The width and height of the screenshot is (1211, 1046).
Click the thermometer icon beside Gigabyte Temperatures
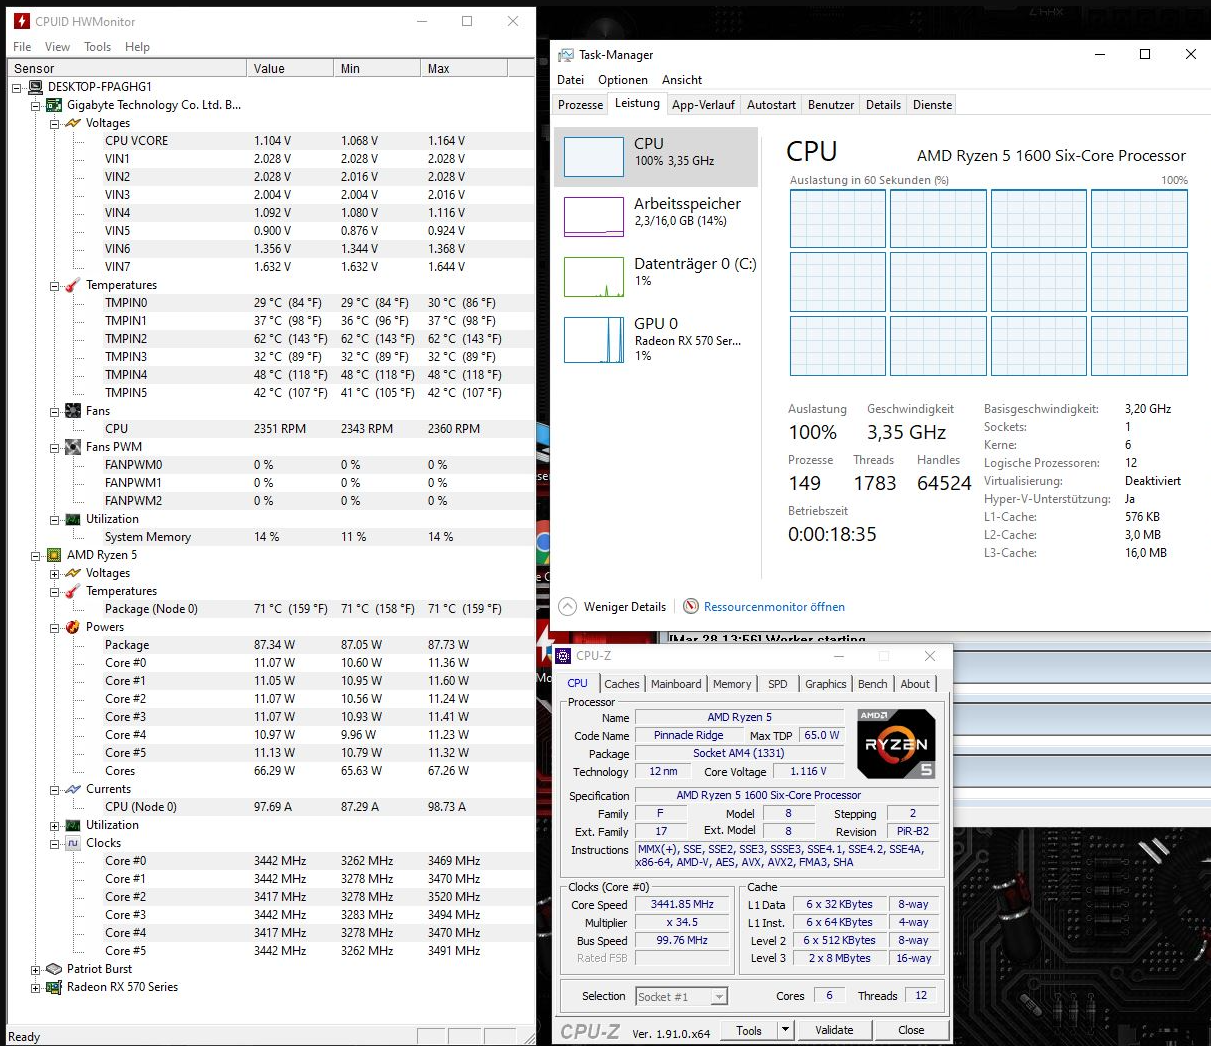[73, 285]
